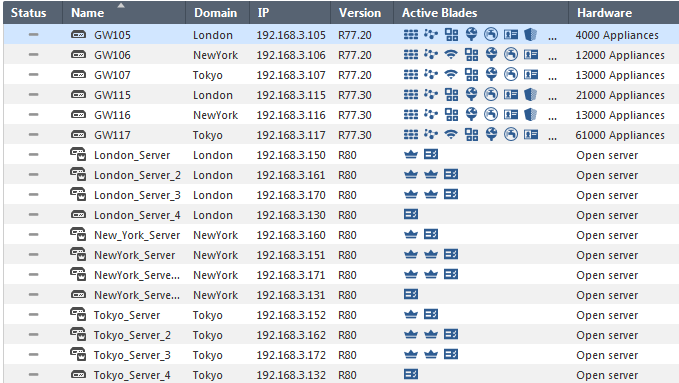Click the status dash for GW107
The height and width of the screenshot is (383, 679).
(x=33, y=75)
